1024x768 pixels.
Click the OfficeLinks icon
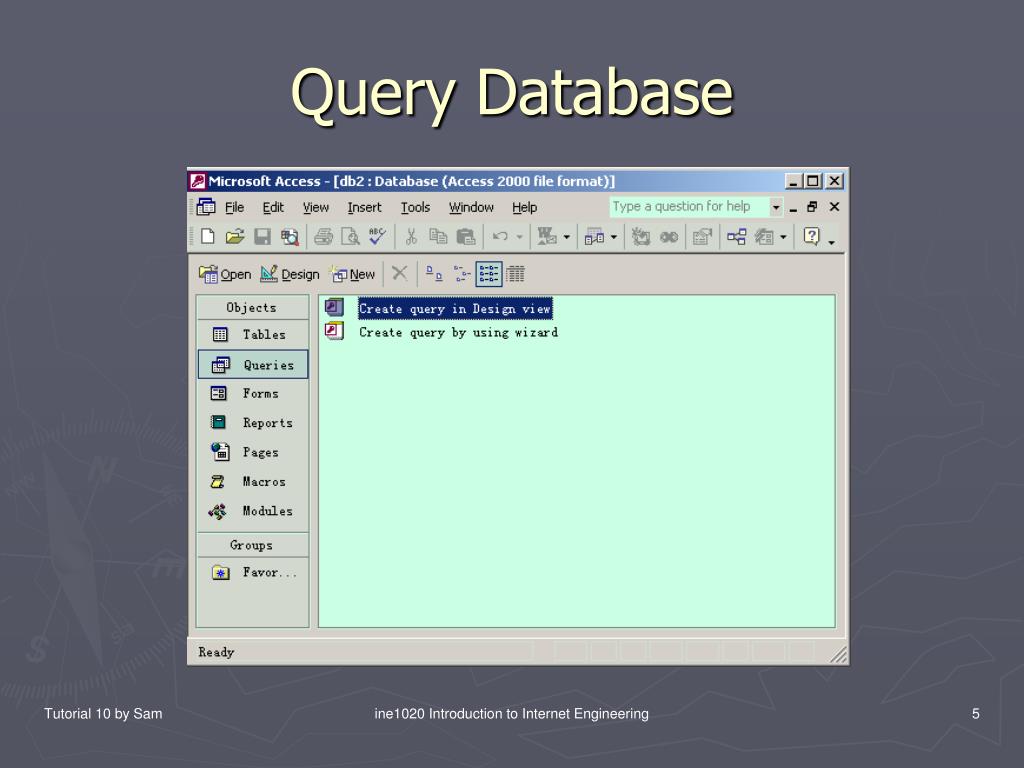[546, 236]
